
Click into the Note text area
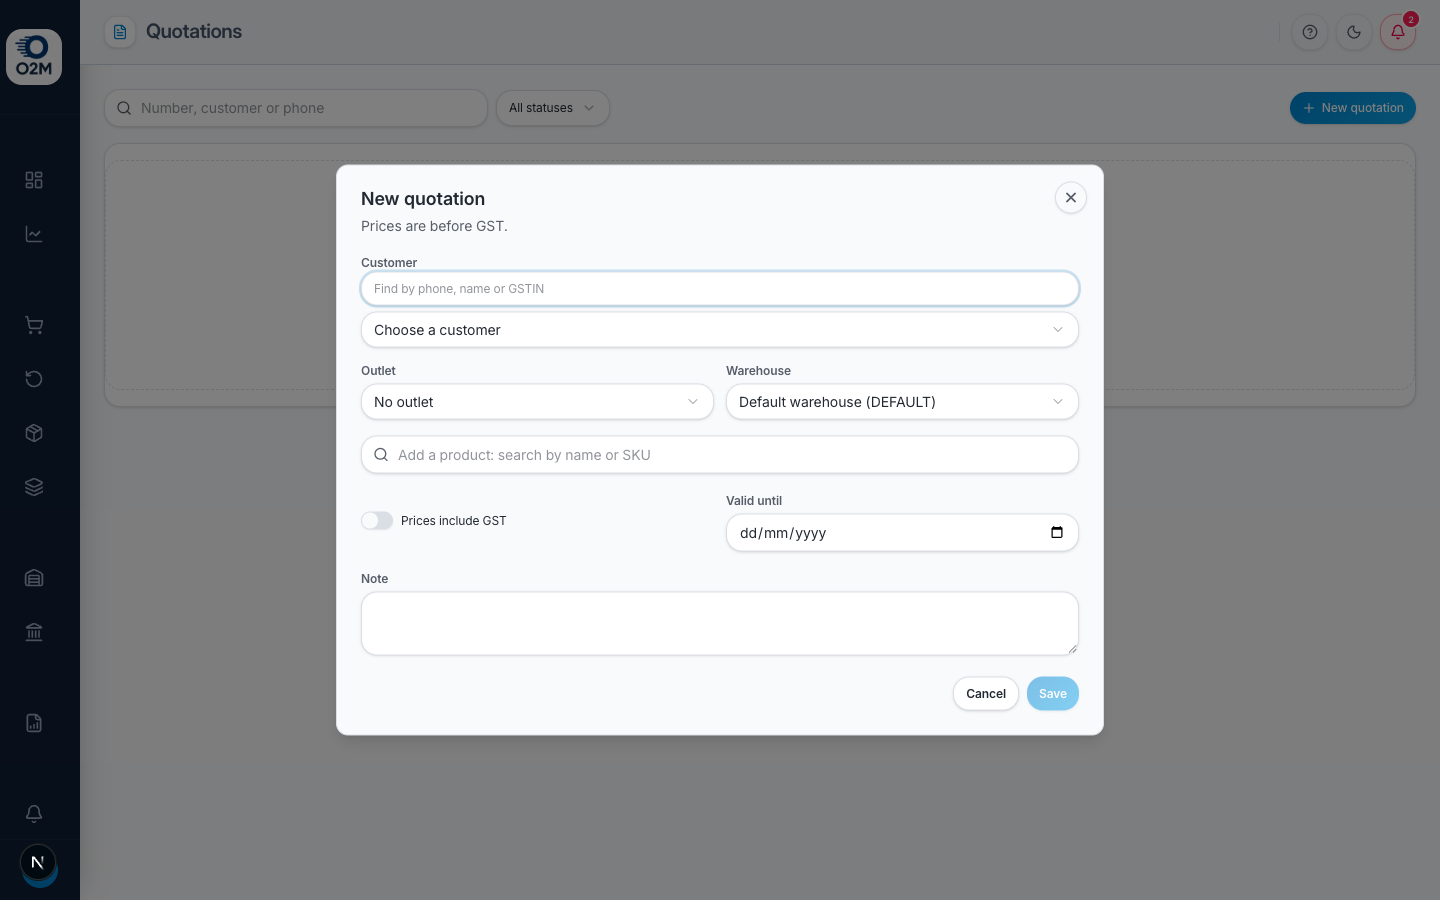click(720, 624)
